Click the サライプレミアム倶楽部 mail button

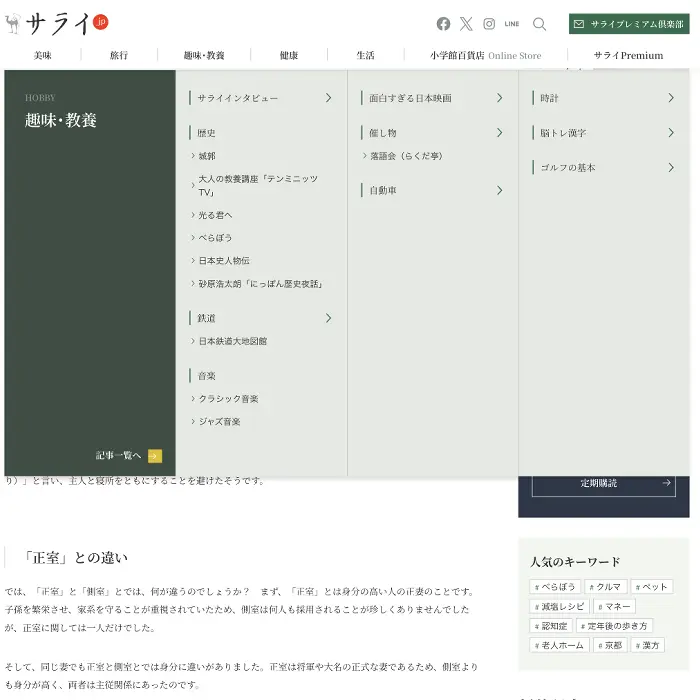pyautogui.click(x=629, y=24)
